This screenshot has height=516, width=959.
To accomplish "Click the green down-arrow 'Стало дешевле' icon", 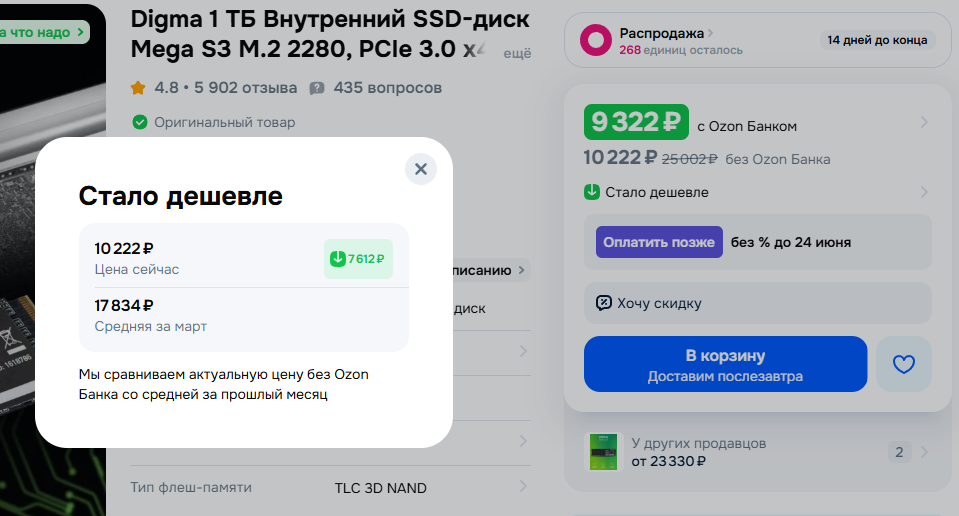I will [592, 192].
